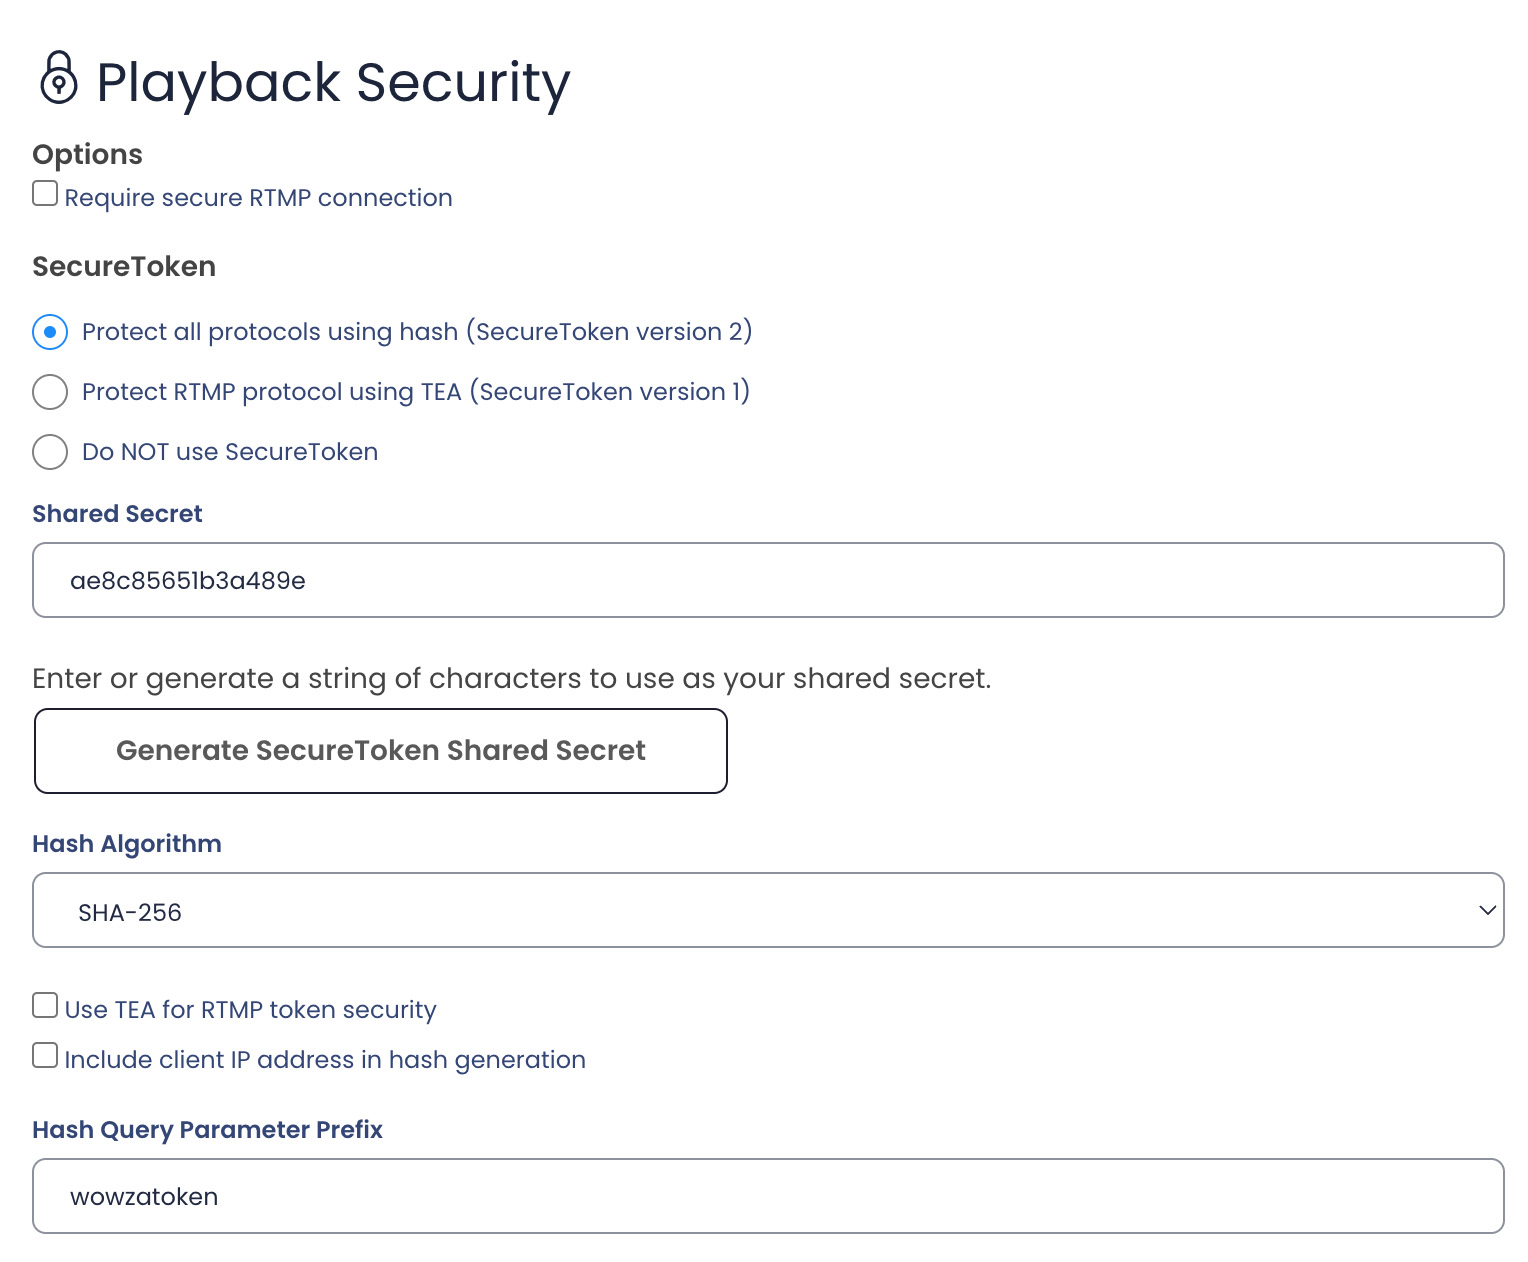Screen dimensions: 1528x1262
Task: Click the Include client IP address label text
Action: [325, 1060]
